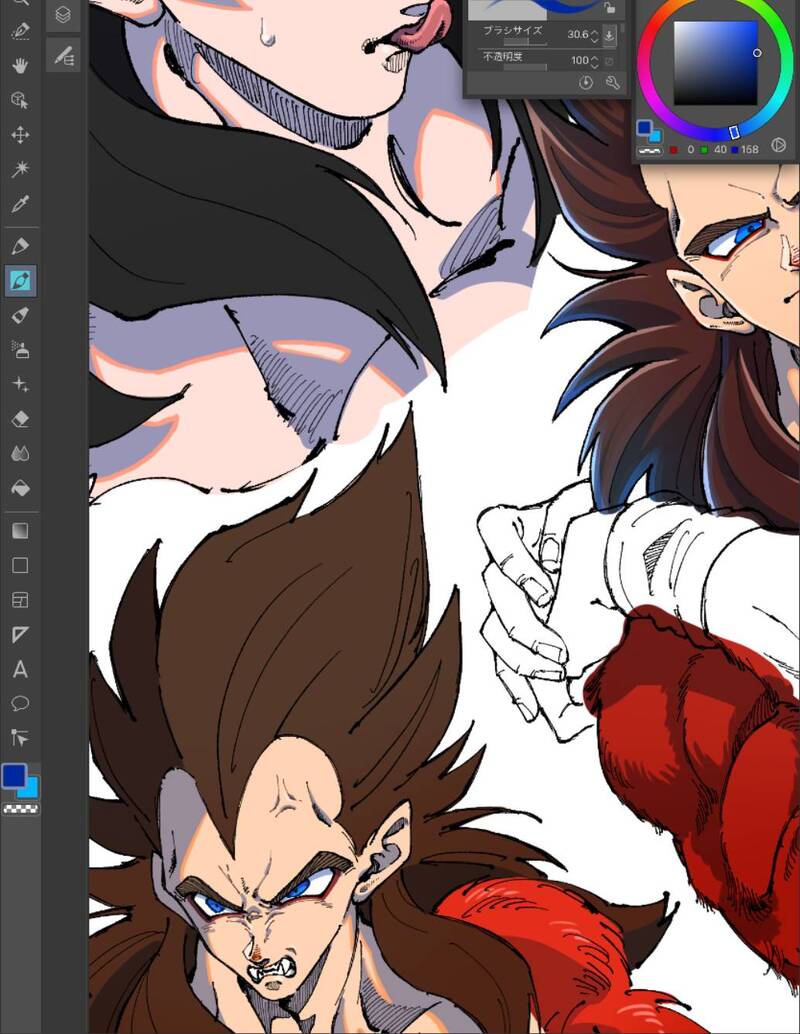Select the Ruler tool
The height and width of the screenshot is (1034, 800).
coord(20,634)
